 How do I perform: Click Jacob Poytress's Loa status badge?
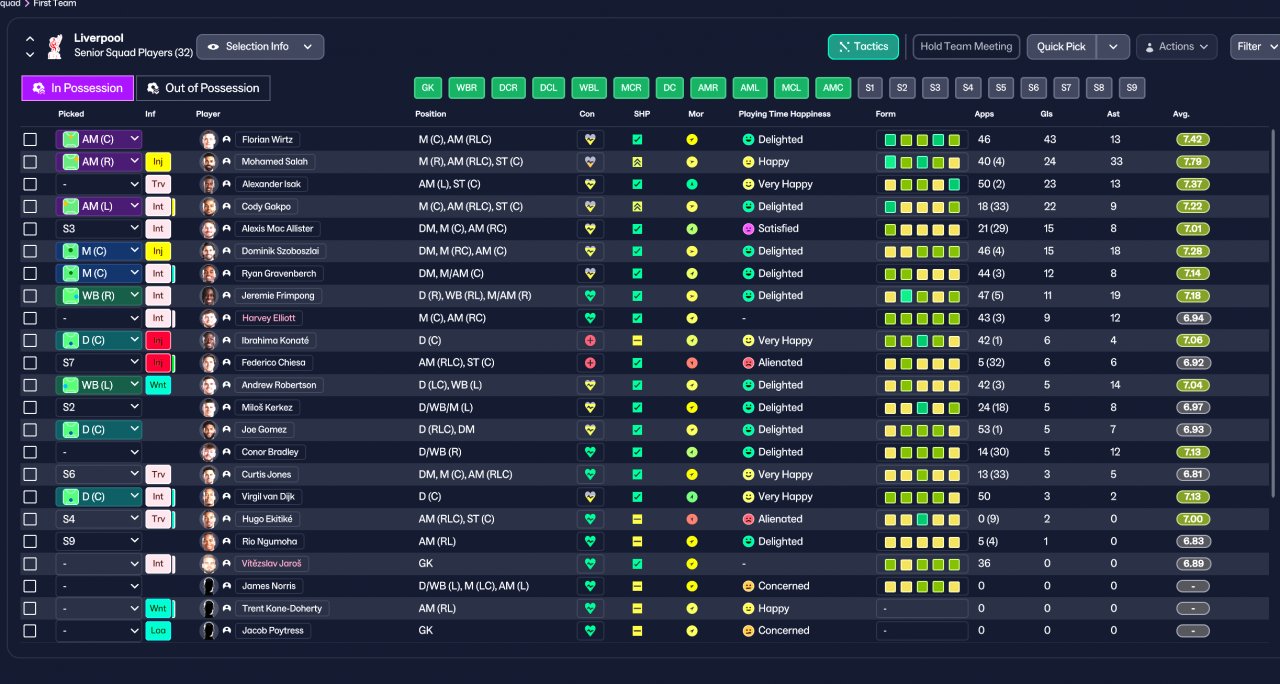pyautogui.click(x=158, y=631)
